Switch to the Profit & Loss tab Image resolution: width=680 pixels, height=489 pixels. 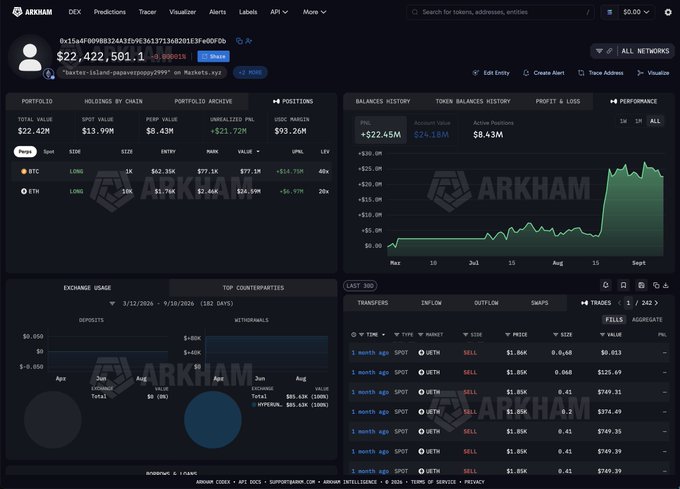click(558, 101)
